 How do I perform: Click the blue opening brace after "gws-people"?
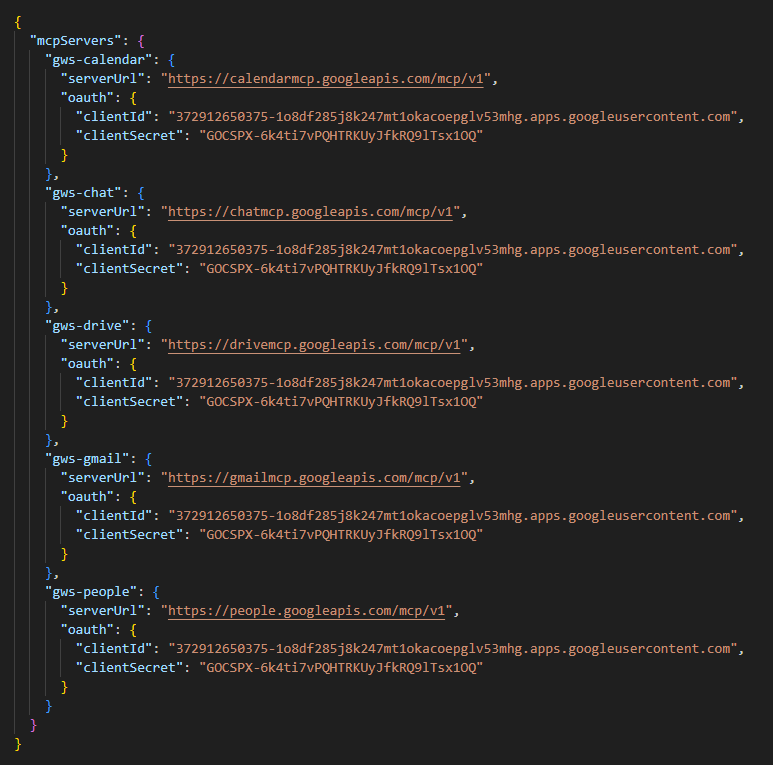point(156,592)
